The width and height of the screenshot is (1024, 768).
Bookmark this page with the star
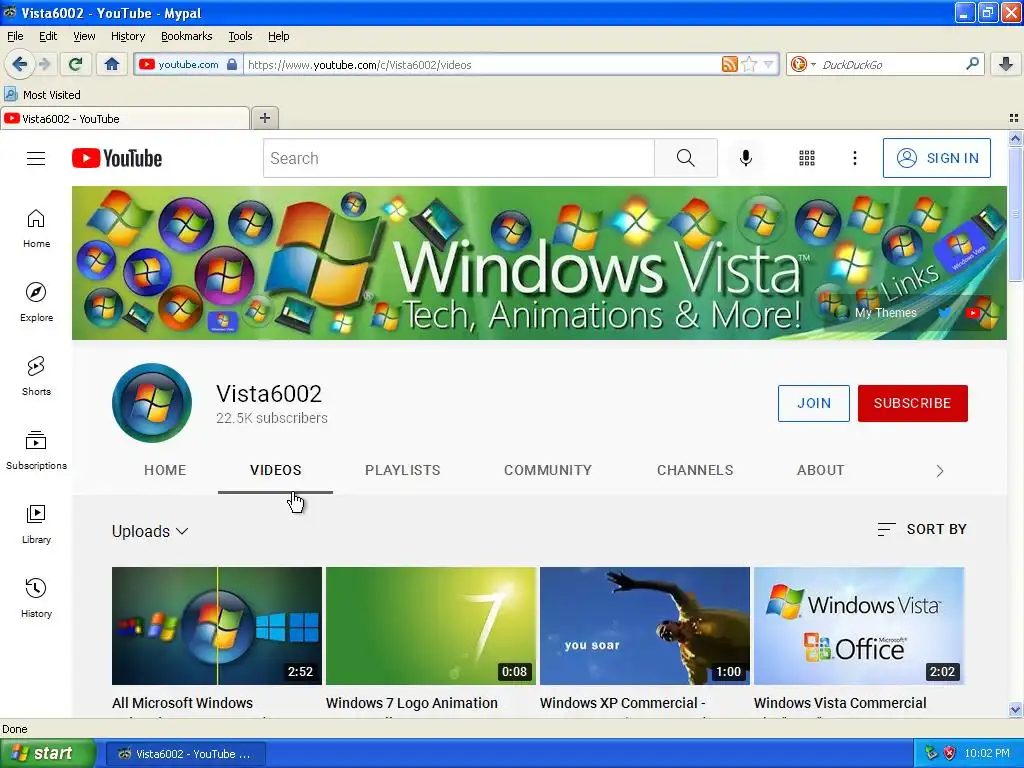click(749, 64)
